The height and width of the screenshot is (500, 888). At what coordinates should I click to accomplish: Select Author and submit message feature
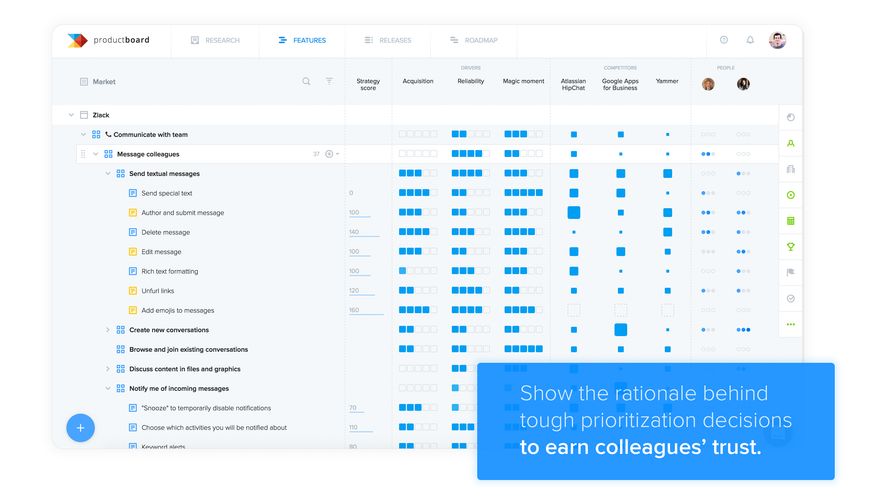[182, 213]
